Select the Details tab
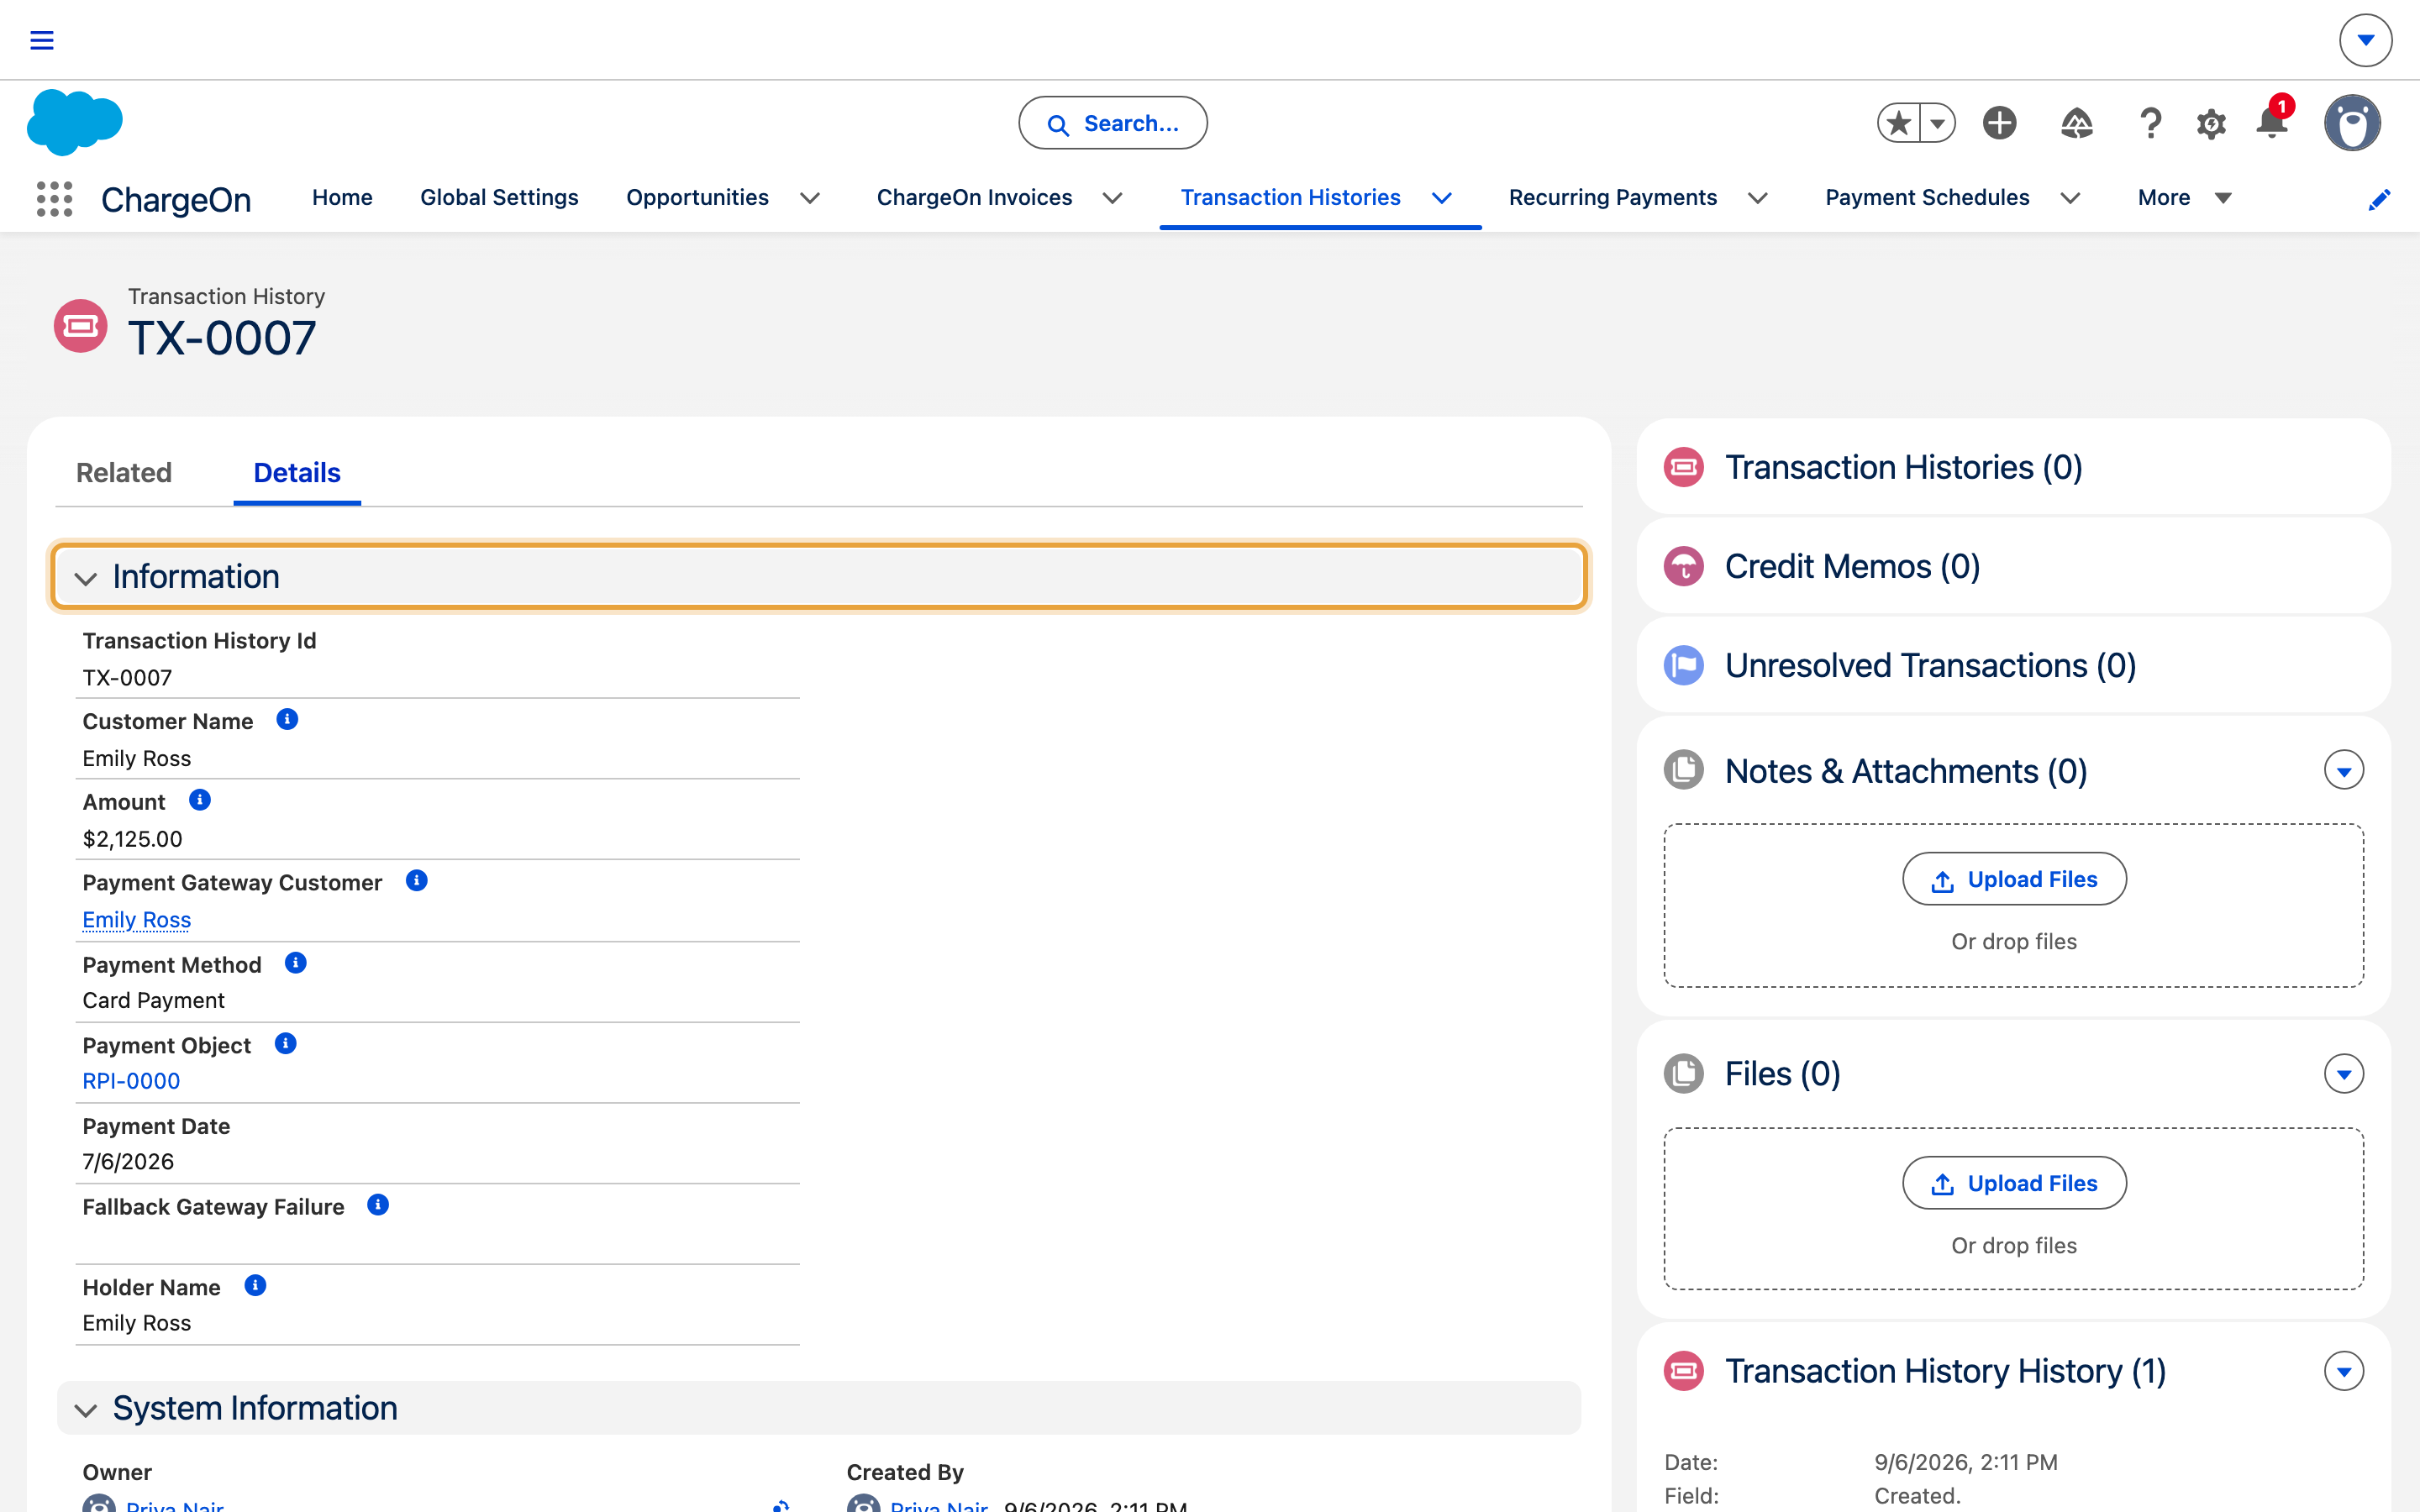This screenshot has height=1512, width=2420. (297, 473)
